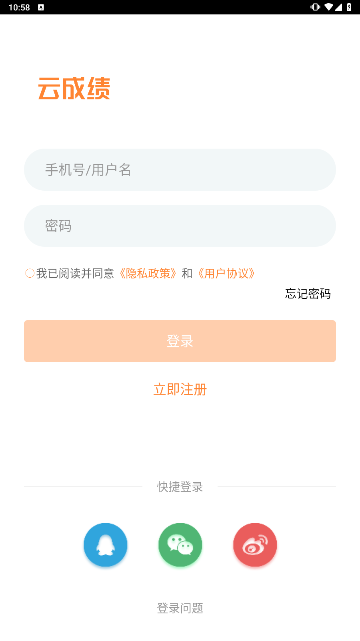This screenshot has width=360, height=641.
Task: Tap the 云成绩 orange logo
Action: [74, 88]
